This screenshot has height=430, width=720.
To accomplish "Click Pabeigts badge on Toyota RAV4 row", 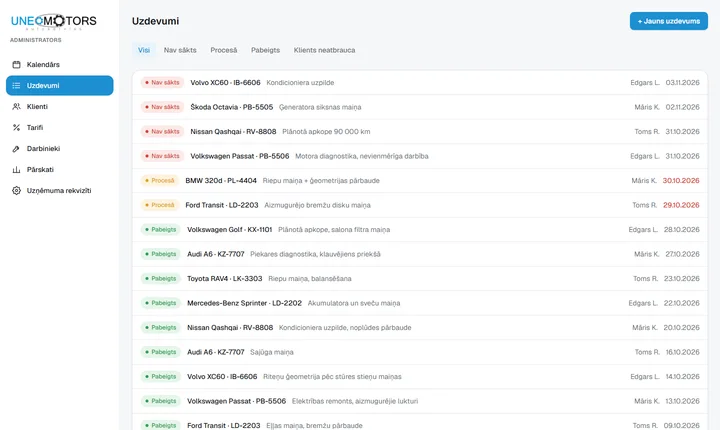I will [161, 278].
